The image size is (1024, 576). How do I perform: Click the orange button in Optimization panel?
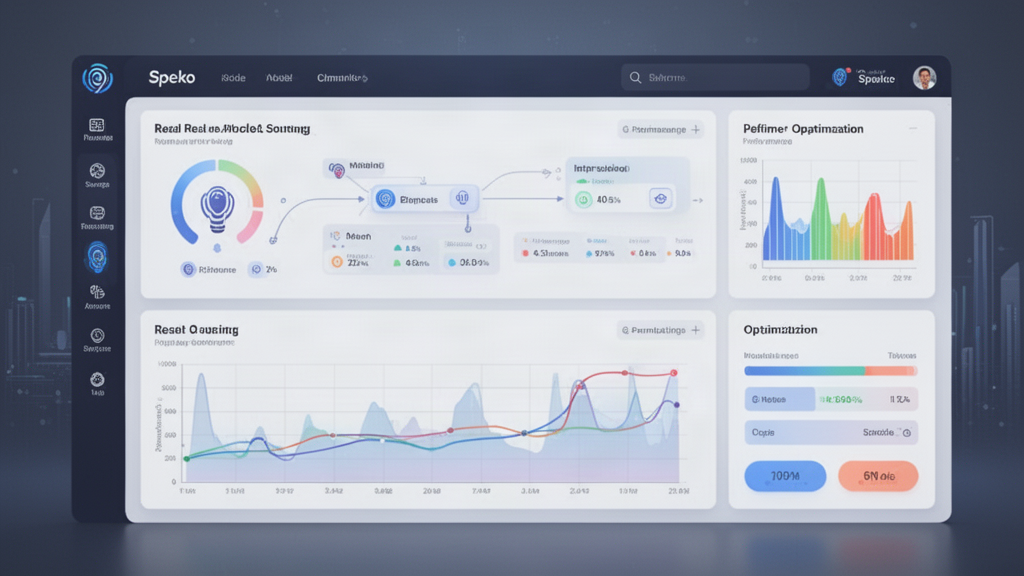click(878, 476)
